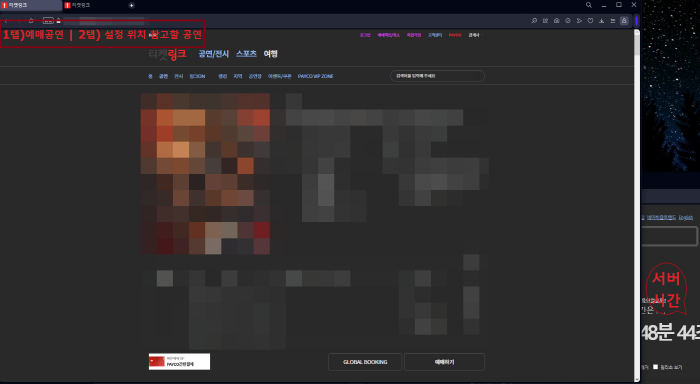Viewport: 700px width, 384px height.
Task: Click the URL input box in background window
Action: 670,236
